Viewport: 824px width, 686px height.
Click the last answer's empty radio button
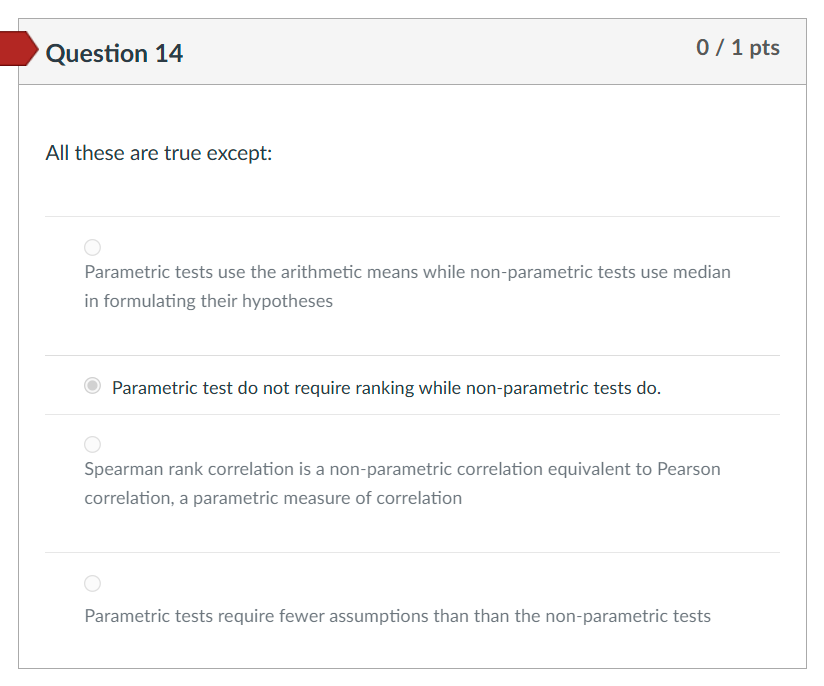pos(92,583)
